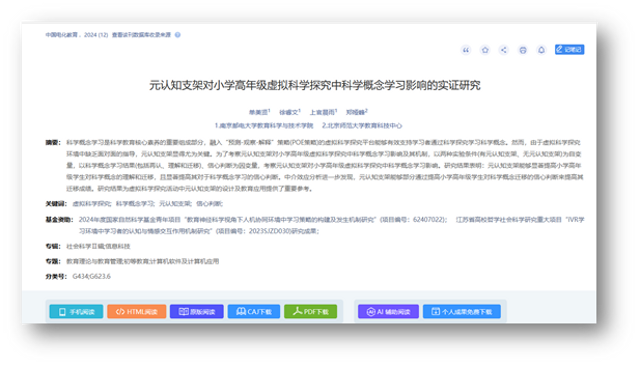
Task: Click the star favorite icon
Action: click(x=485, y=50)
